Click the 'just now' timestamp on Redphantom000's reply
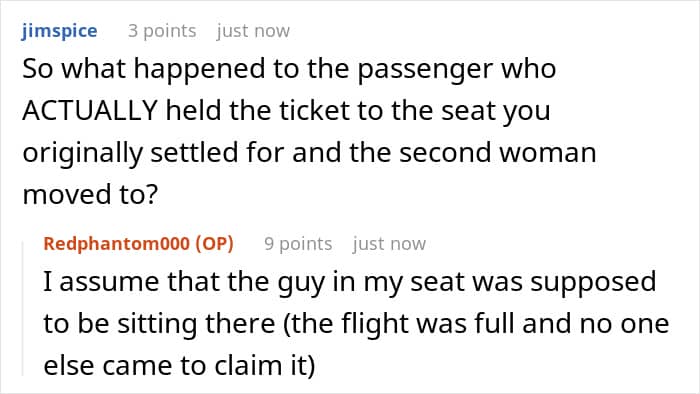This screenshot has width=700, height=394. pyautogui.click(x=389, y=244)
